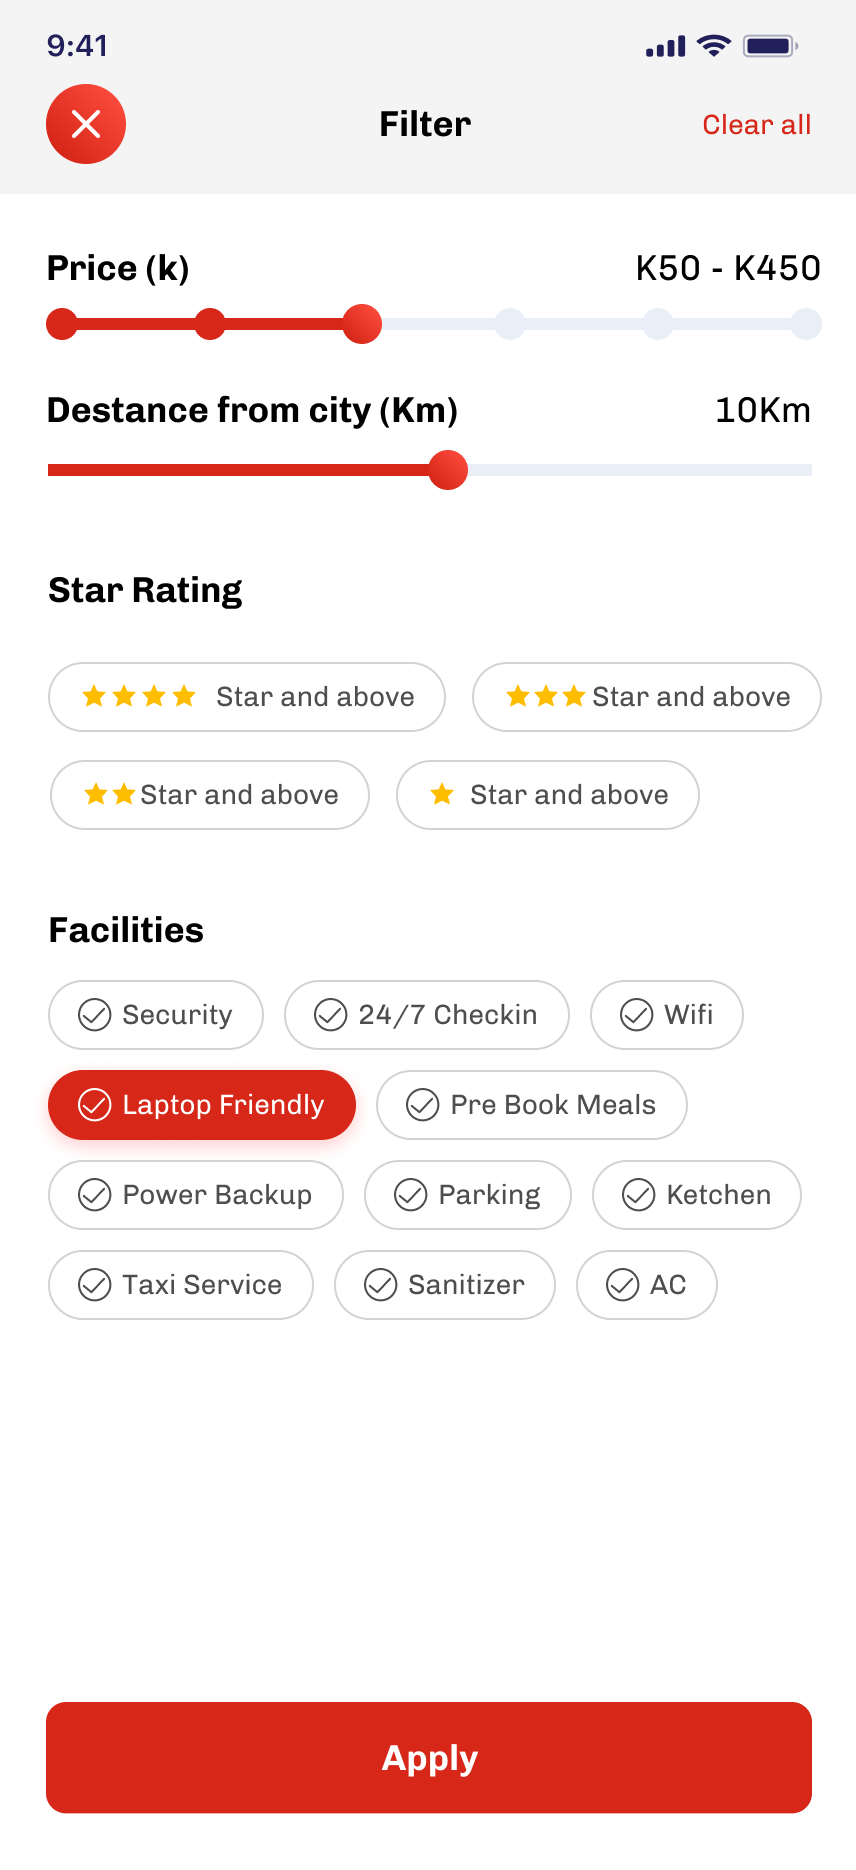The width and height of the screenshot is (856, 1870).
Task: Click the checkmark icon beside AC
Action: [x=623, y=1285]
